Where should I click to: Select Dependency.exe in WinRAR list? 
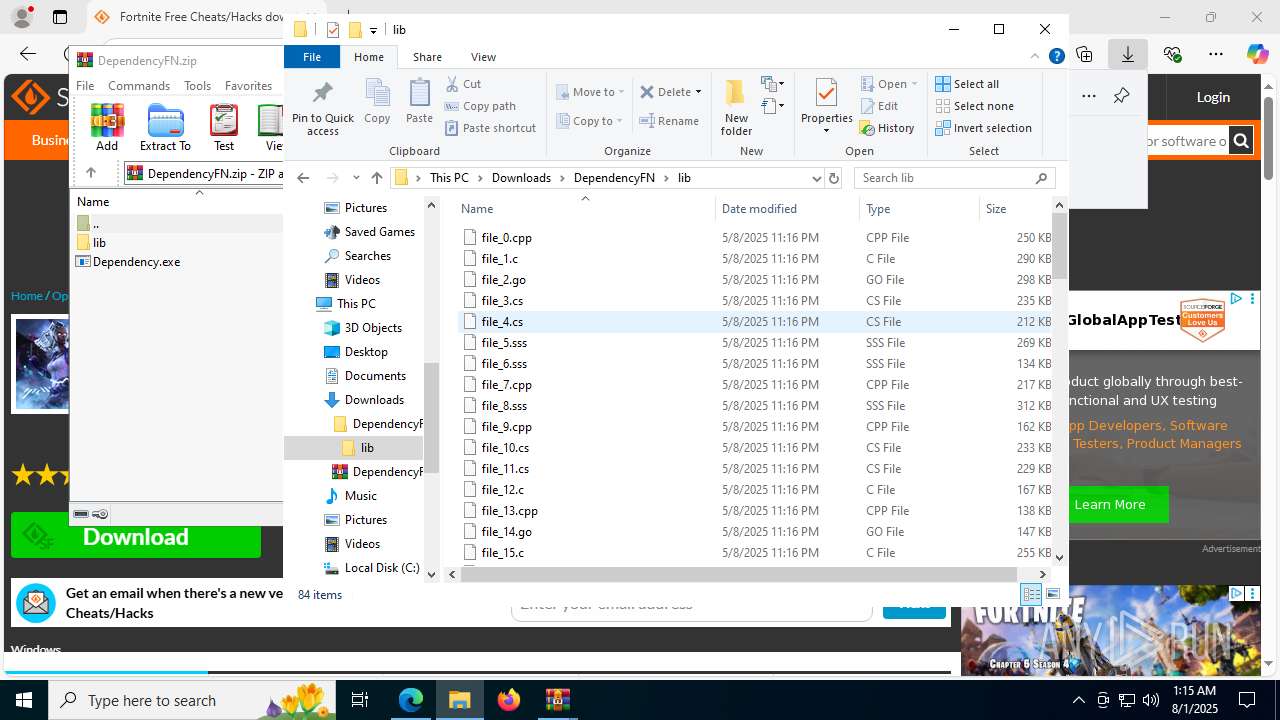coord(136,262)
